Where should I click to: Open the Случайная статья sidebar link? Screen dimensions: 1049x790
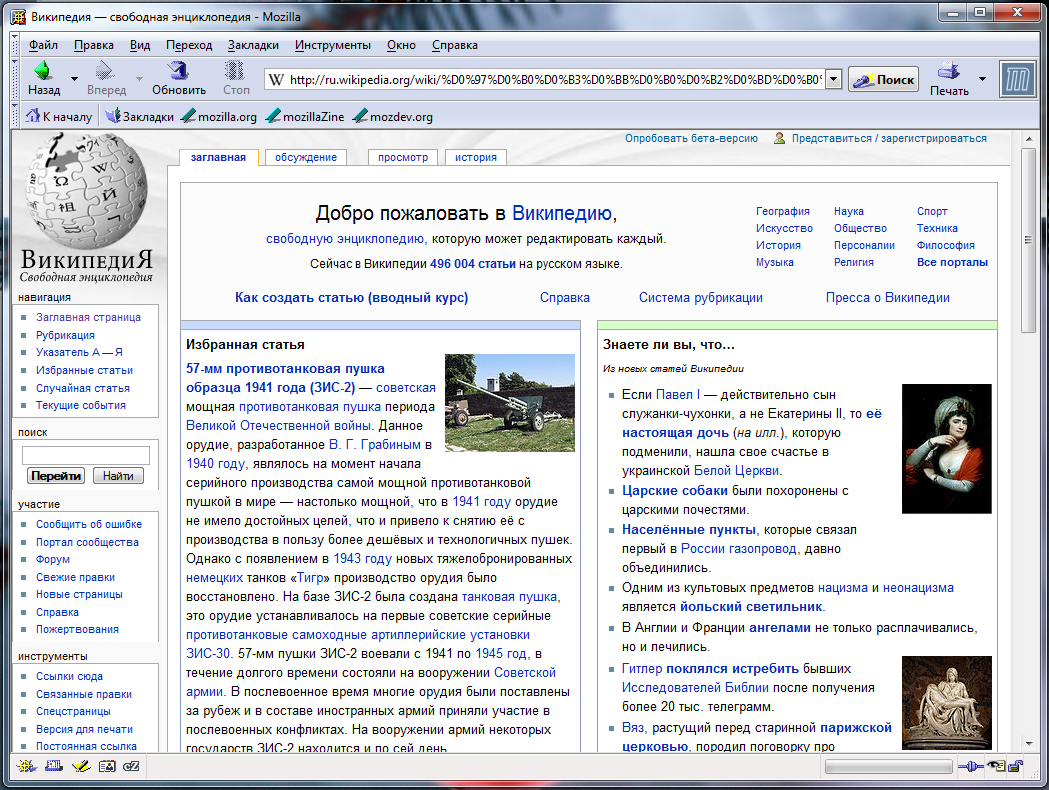83,388
